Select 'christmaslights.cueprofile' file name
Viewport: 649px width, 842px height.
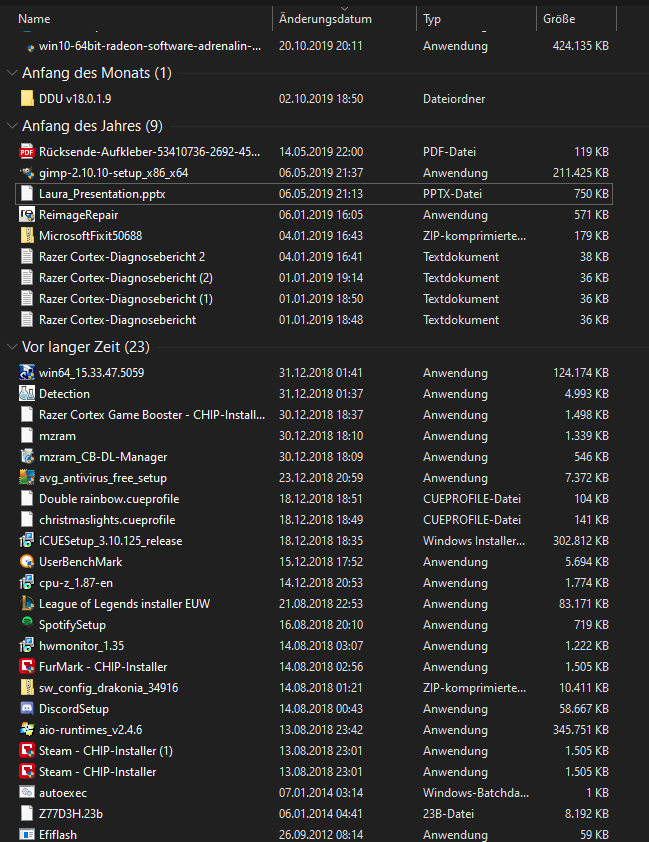pos(107,520)
